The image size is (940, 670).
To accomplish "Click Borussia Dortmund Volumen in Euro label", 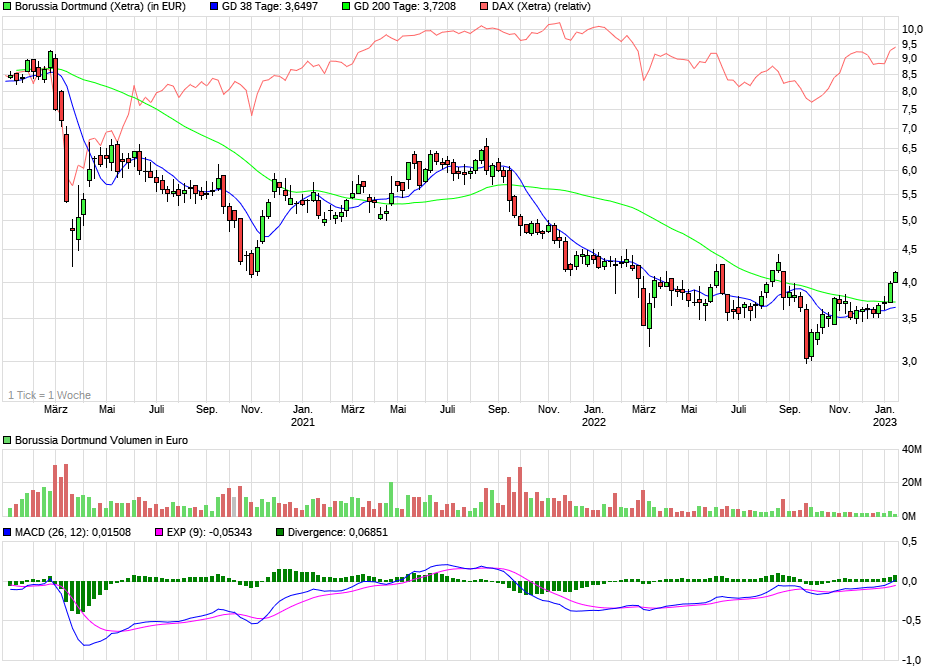I will tap(101, 440).
